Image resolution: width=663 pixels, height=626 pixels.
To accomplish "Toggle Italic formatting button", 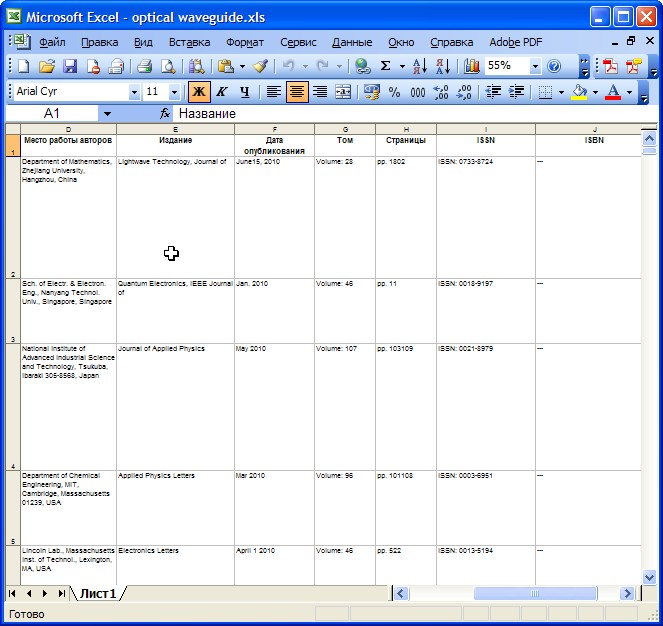I will pos(221,92).
